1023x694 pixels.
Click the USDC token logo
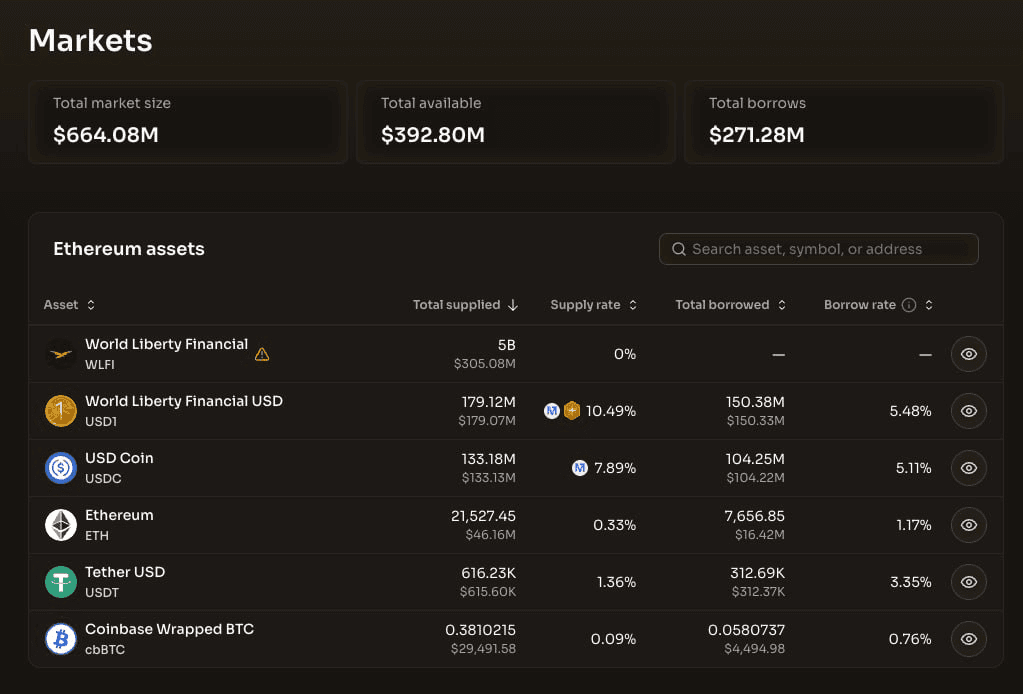pyautogui.click(x=61, y=468)
